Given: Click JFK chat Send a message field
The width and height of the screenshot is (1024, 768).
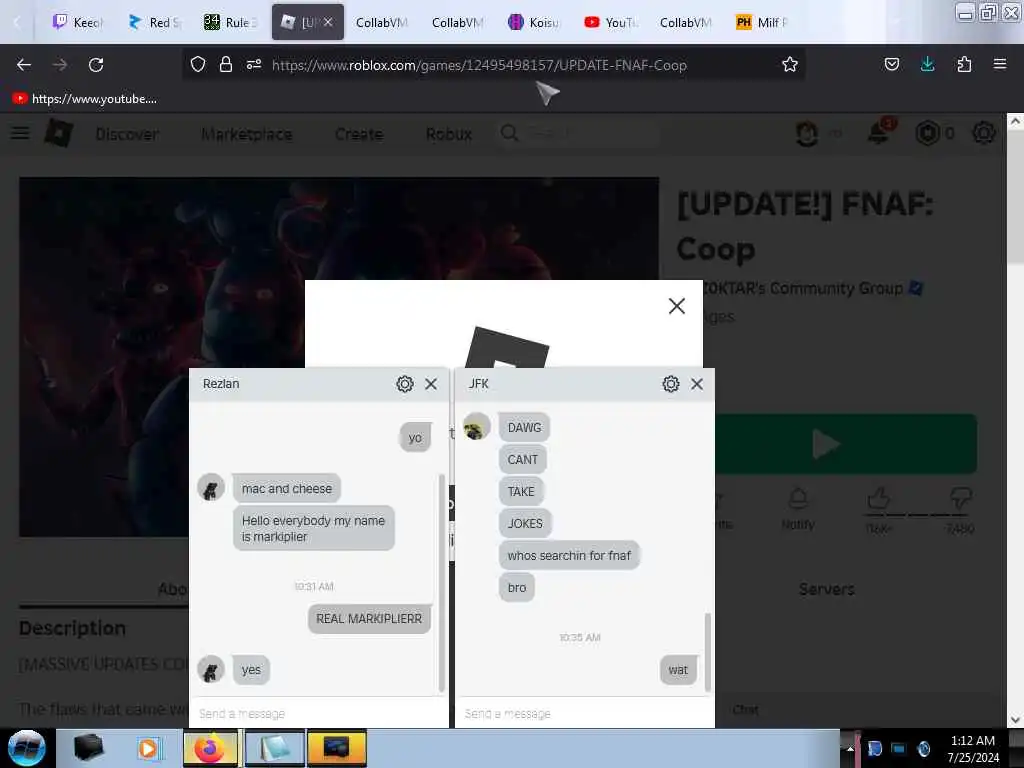Looking at the screenshot, I should 584,713.
